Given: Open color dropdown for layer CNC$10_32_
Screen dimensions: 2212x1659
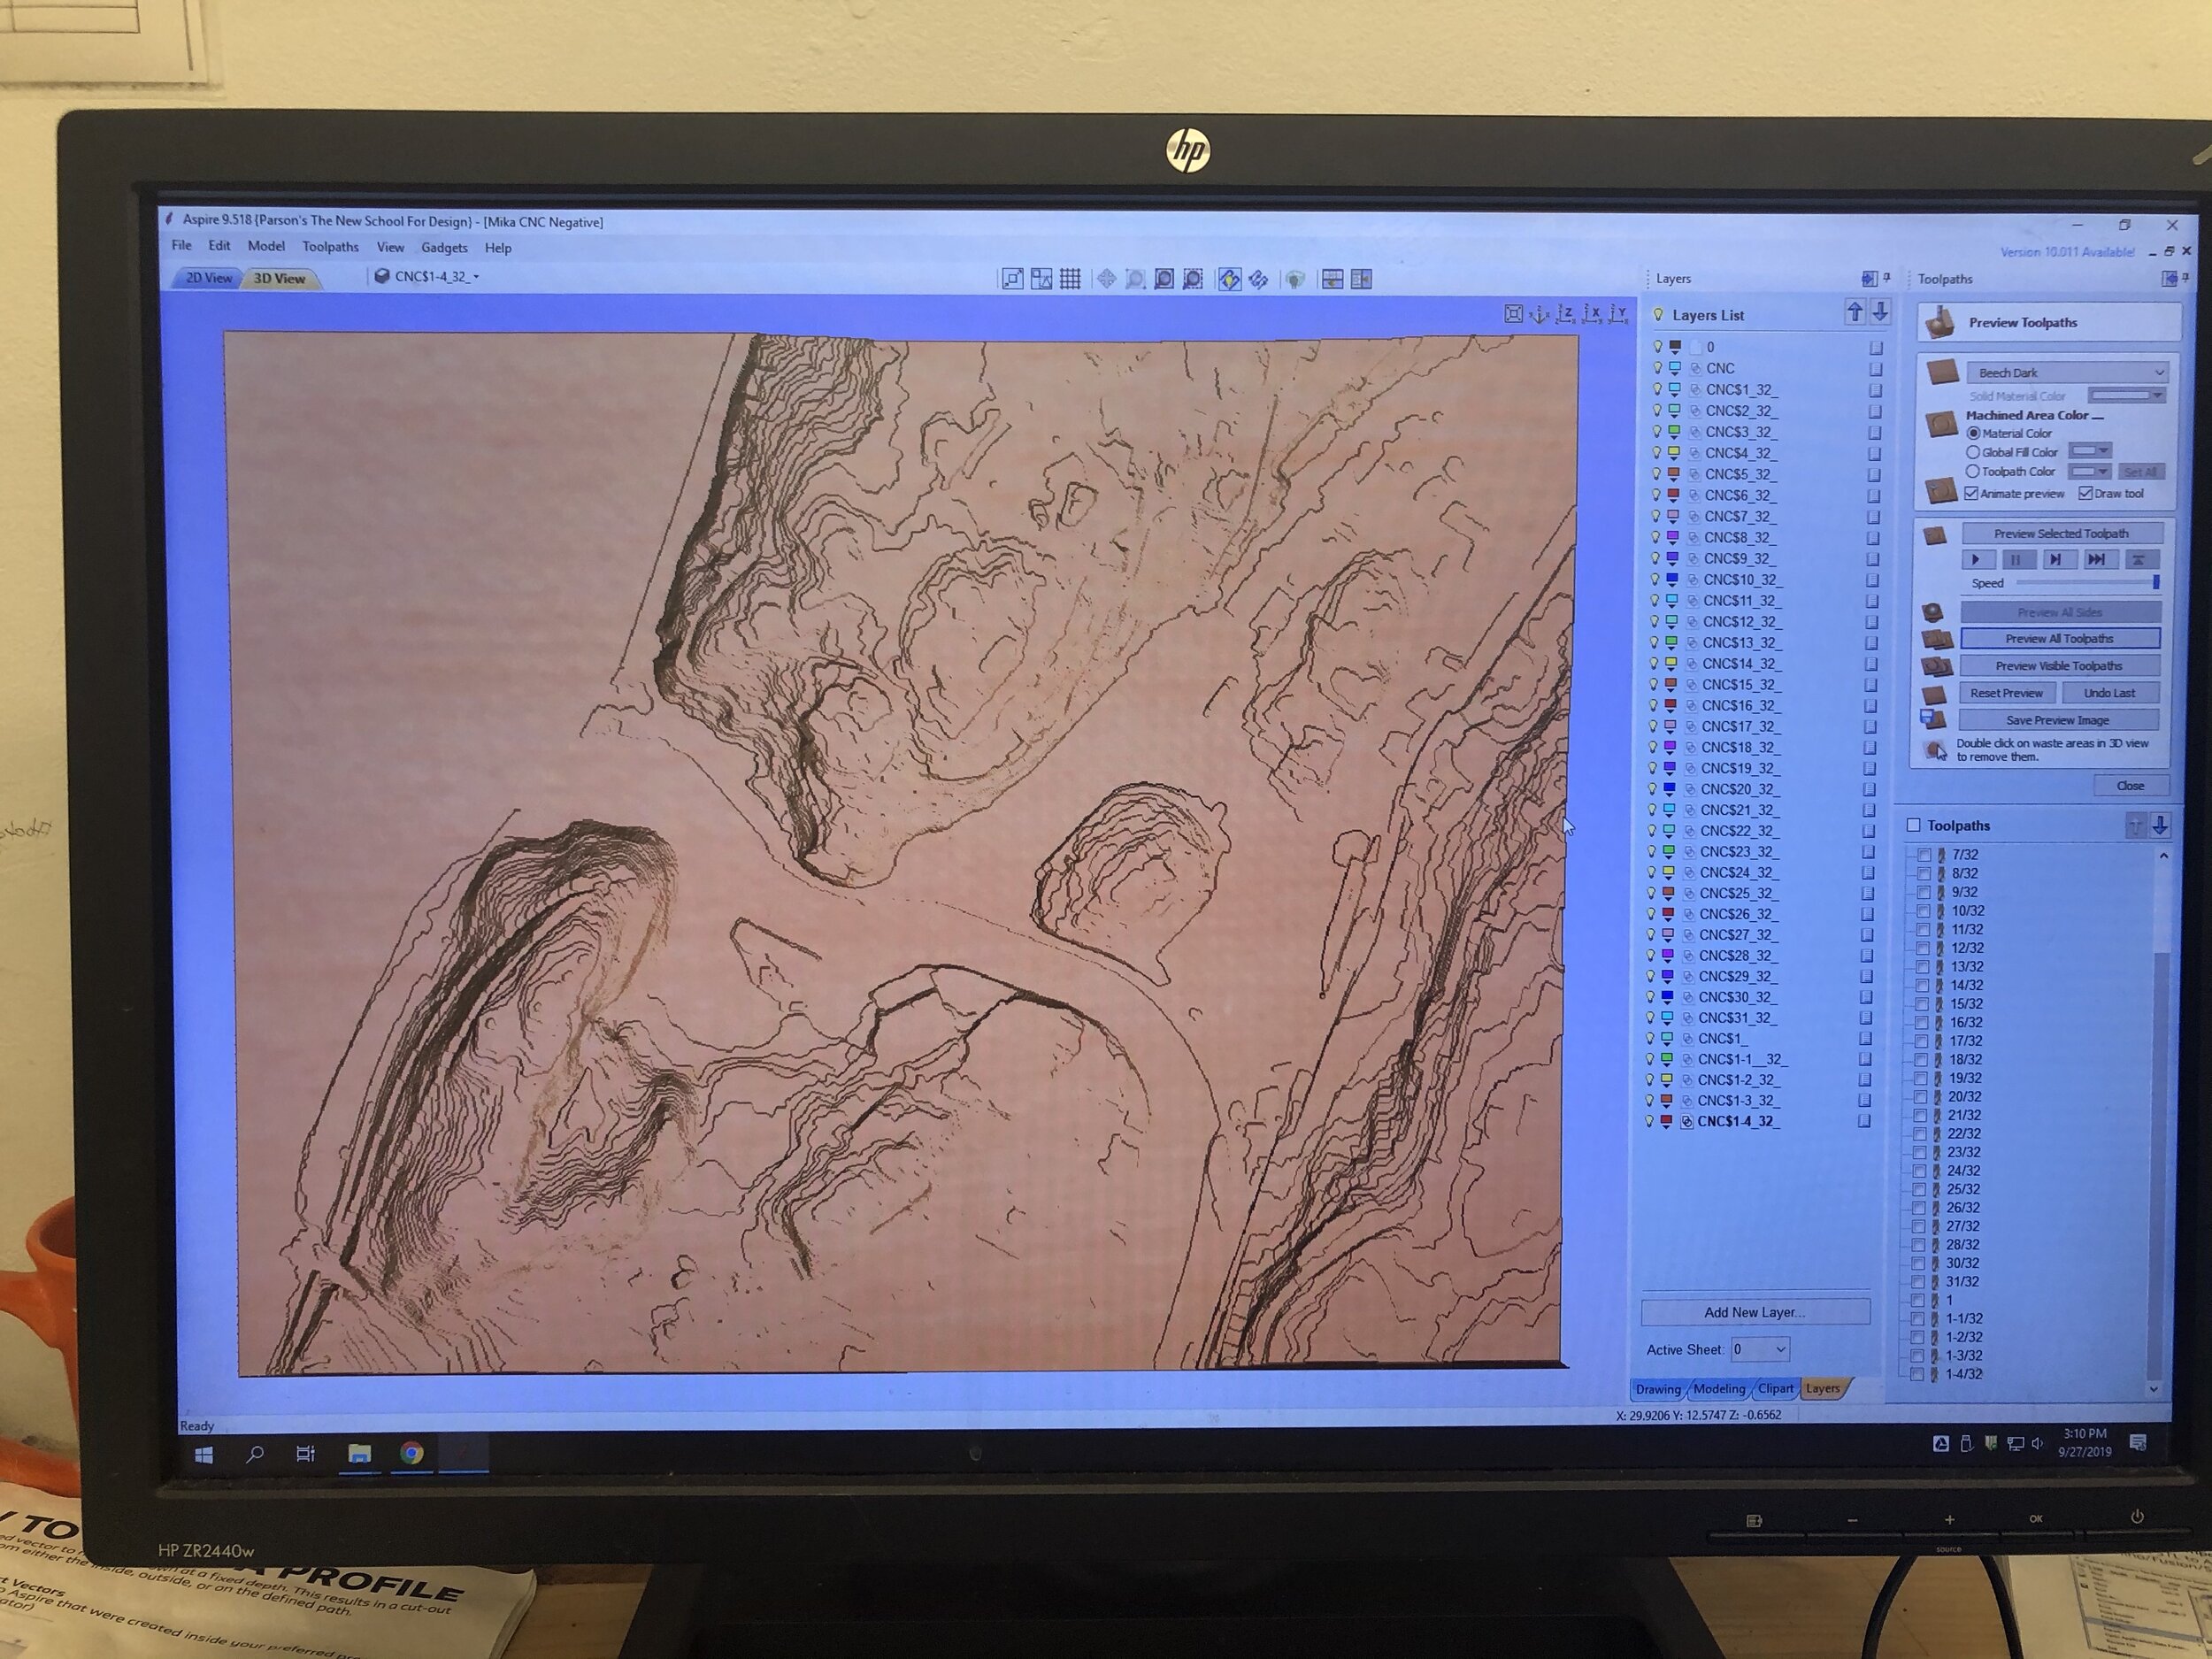Looking at the screenshot, I should coord(1671,580).
